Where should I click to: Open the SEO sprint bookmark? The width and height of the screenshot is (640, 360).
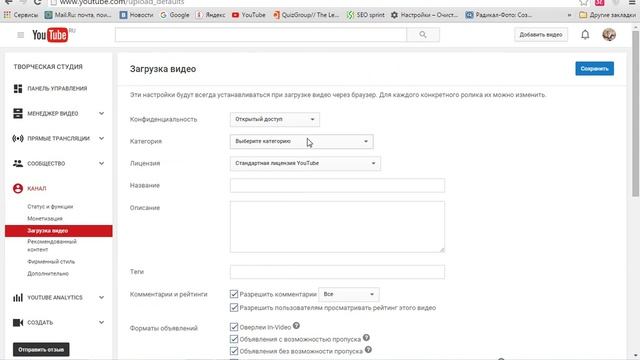point(365,15)
